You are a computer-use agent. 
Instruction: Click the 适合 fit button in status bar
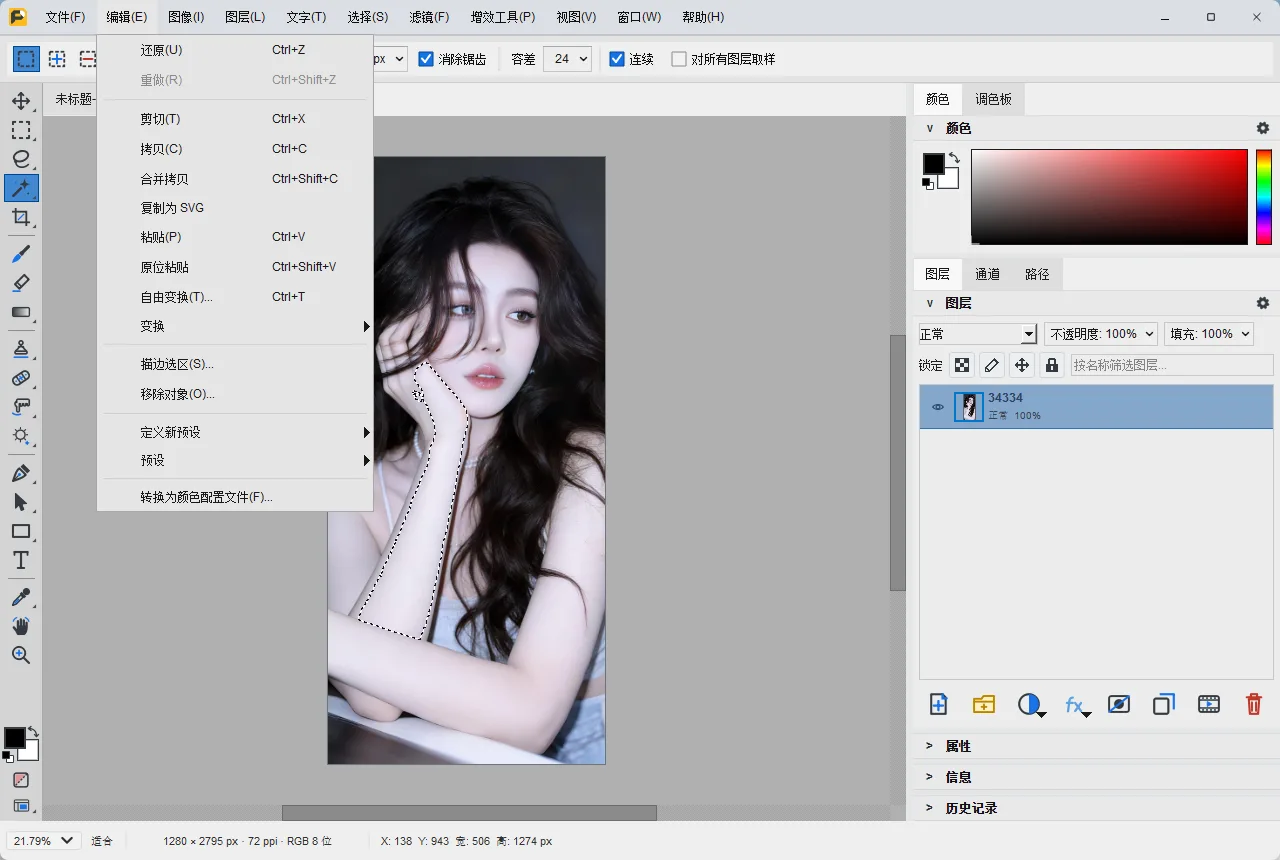103,841
